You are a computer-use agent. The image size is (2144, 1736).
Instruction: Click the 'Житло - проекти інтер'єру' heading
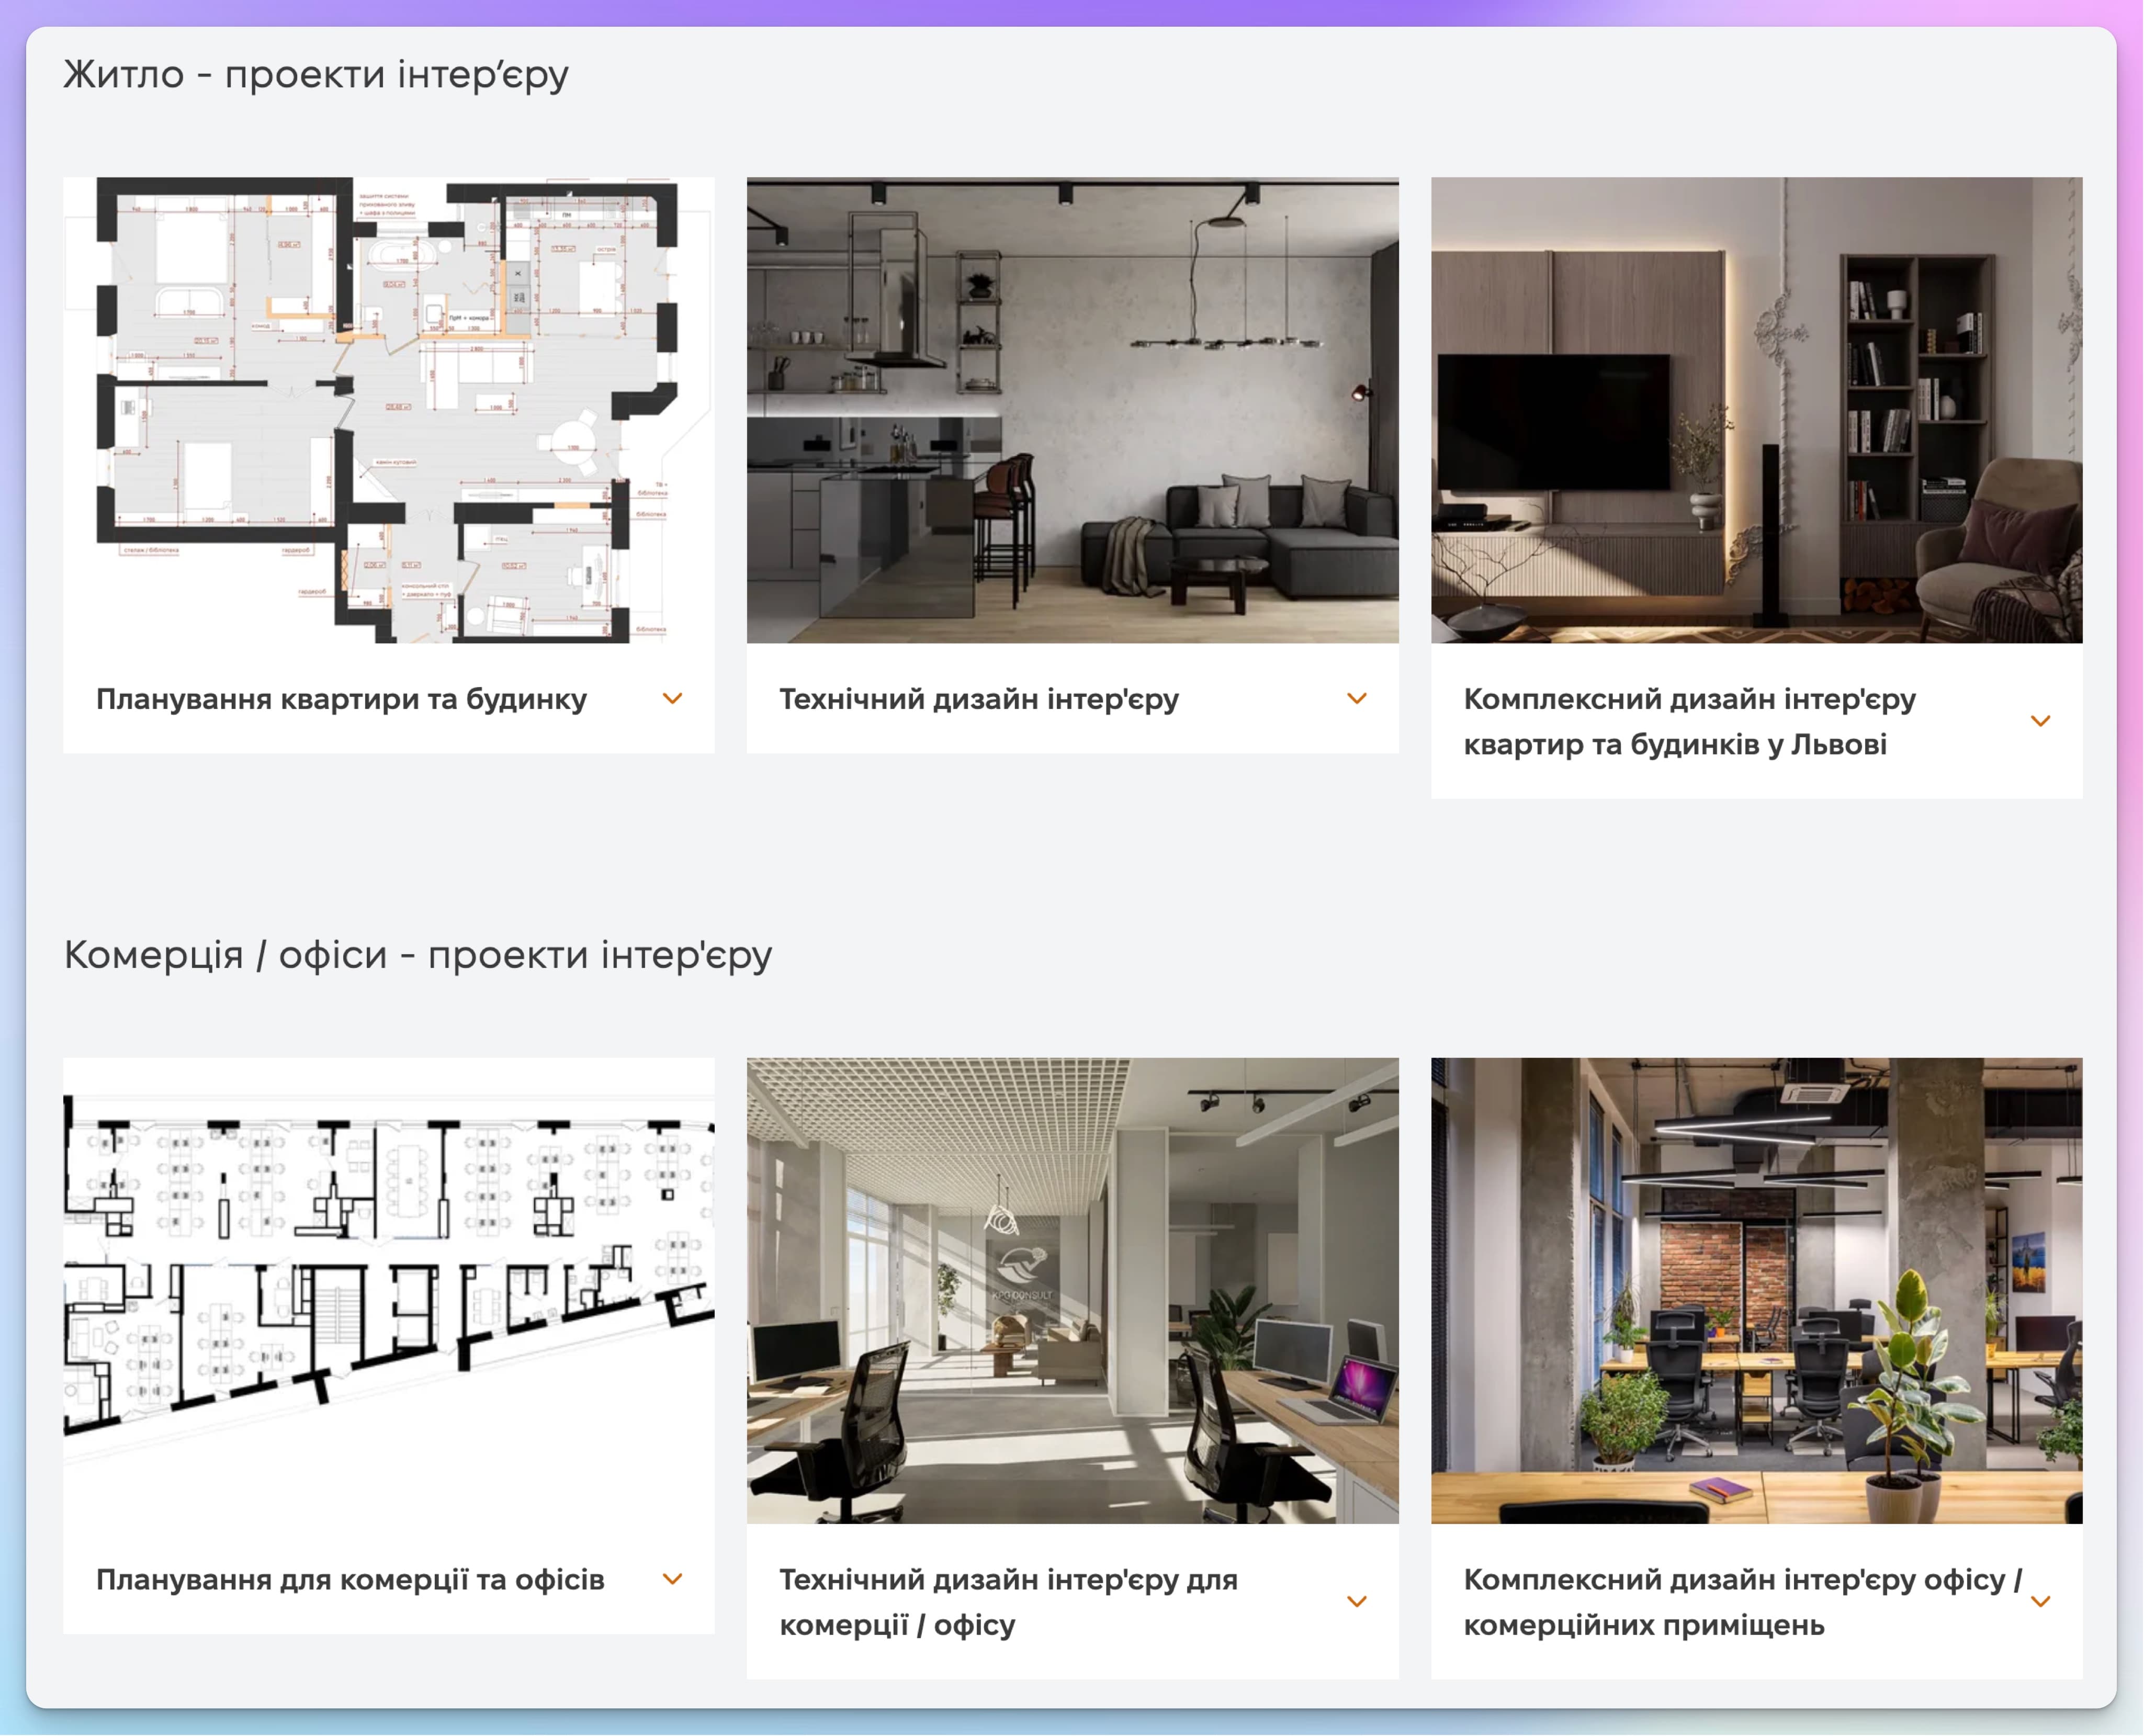316,74
